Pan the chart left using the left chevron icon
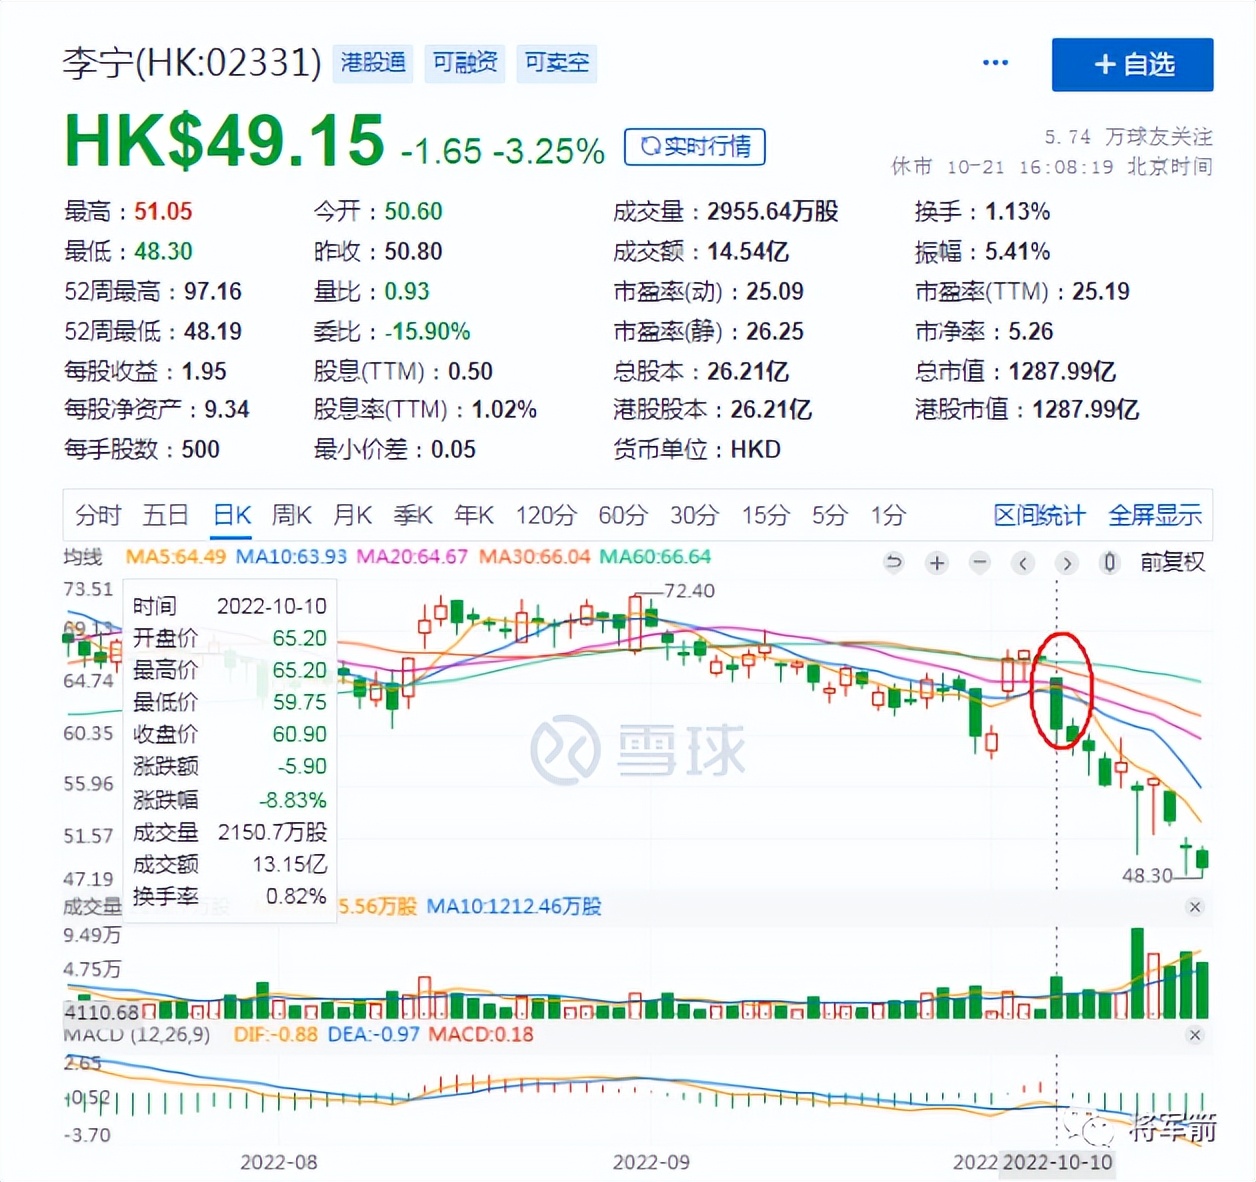The height and width of the screenshot is (1182, 1256). [x=1022, y=563]
